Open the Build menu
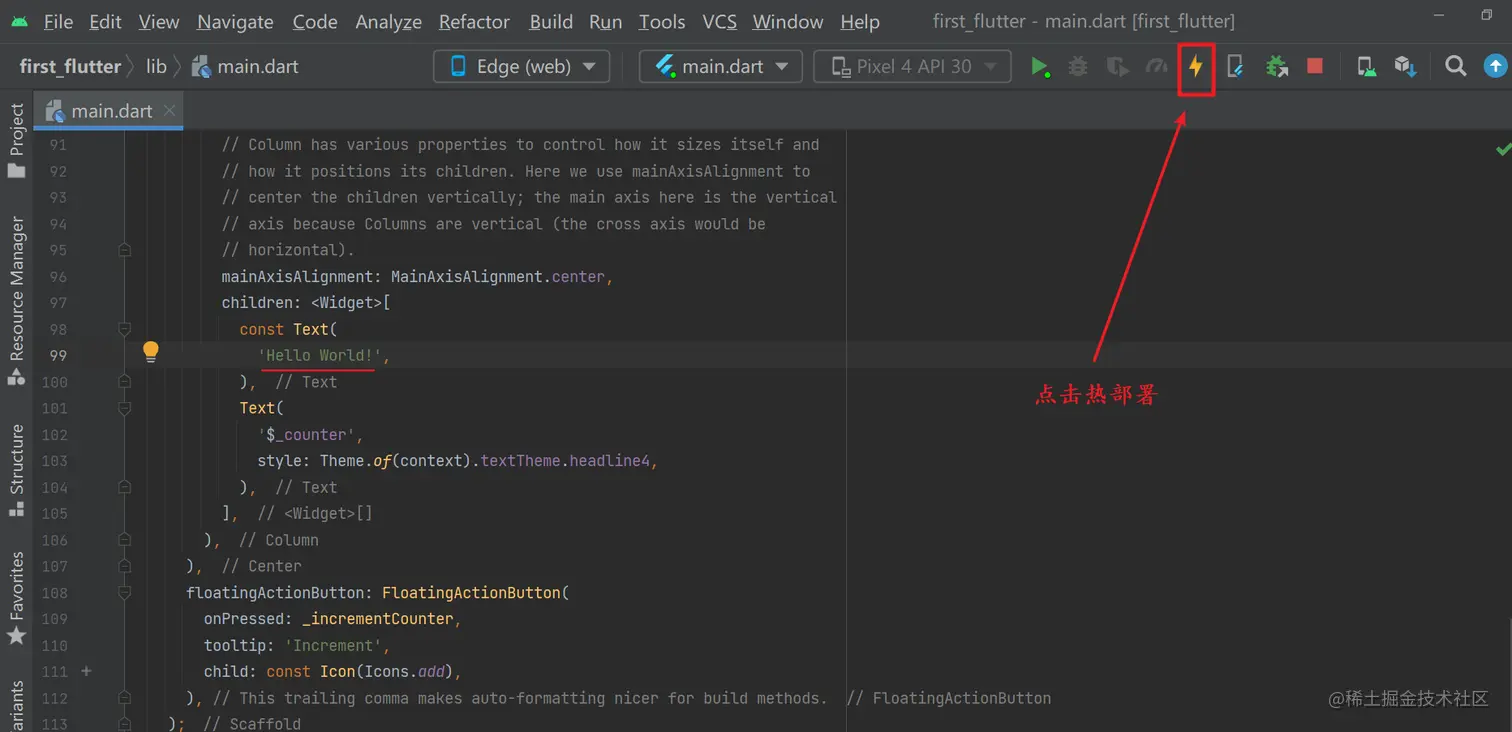The height and width of the screenshot is (732, 1512). (x=551, y=21)
